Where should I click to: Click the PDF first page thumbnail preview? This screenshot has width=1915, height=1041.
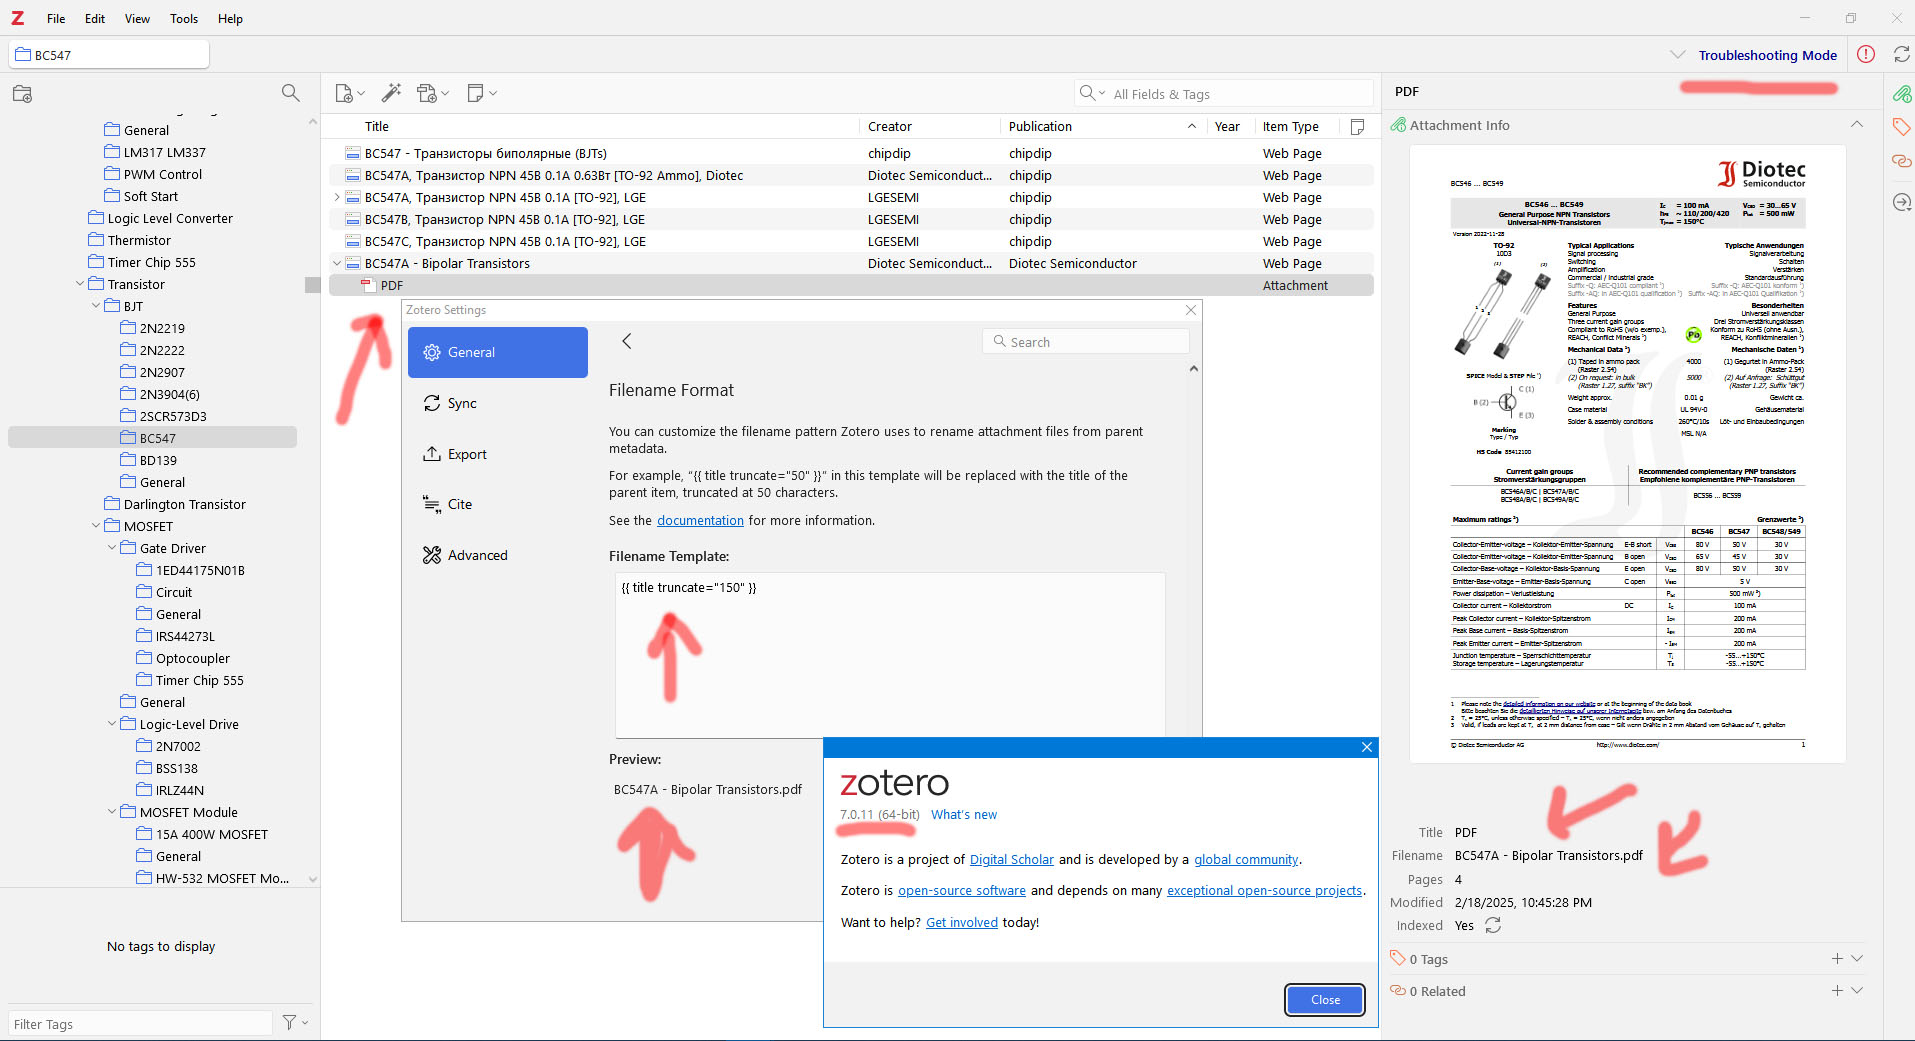pos(1627,454)
